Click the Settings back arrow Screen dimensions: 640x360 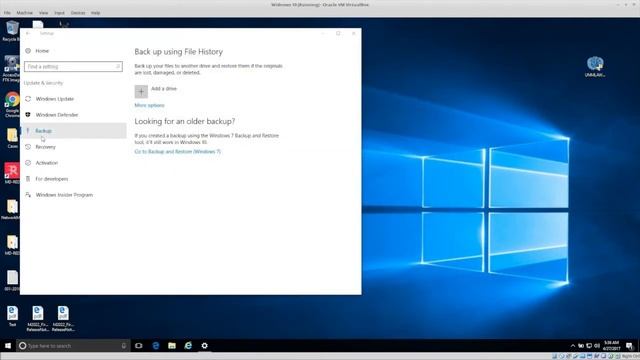[28, 33]
